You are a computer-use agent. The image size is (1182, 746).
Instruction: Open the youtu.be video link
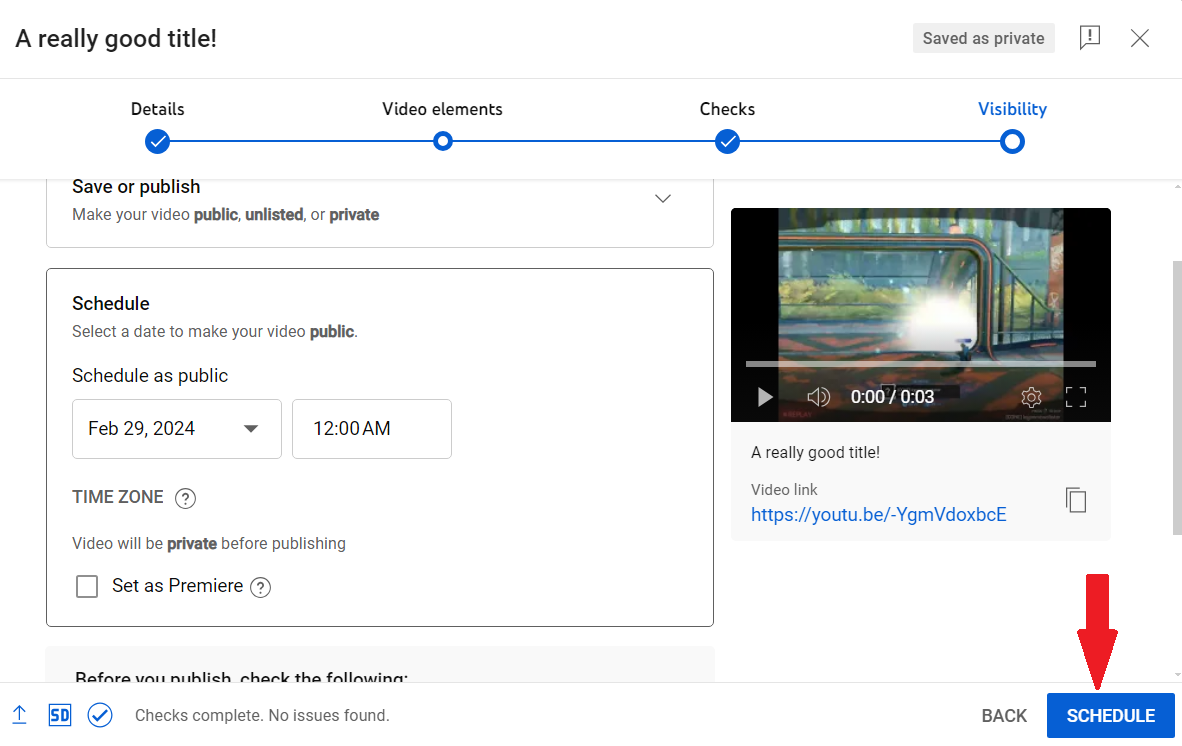tap(878, 514)
